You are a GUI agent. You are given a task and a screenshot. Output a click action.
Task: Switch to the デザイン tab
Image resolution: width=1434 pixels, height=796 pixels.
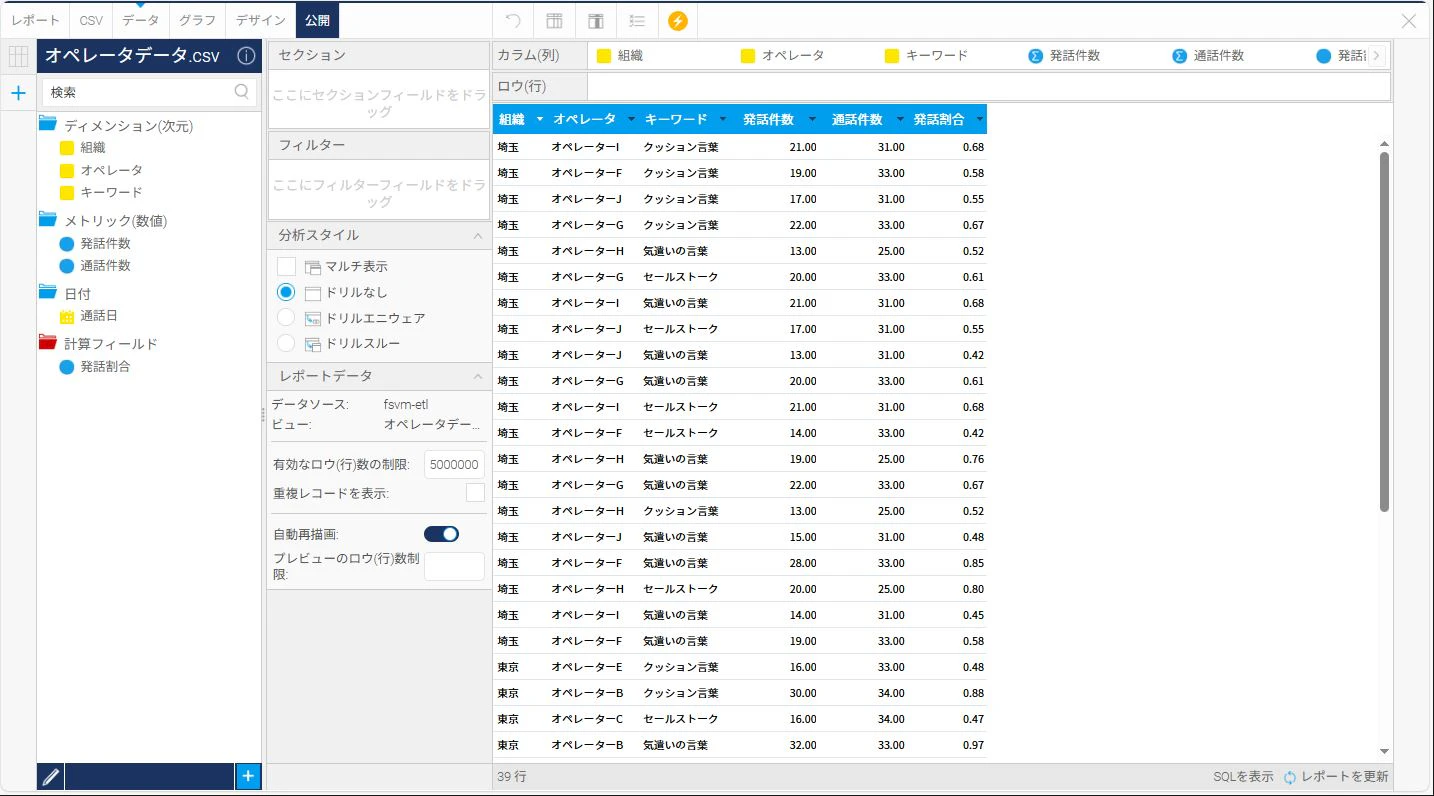pos(261,20)
